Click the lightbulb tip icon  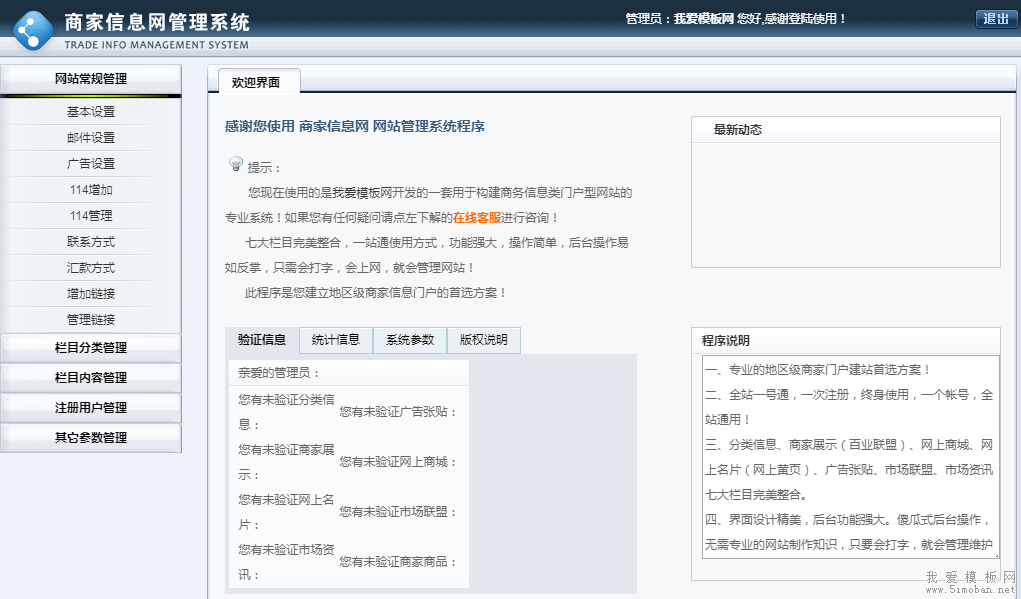point(236,164)
